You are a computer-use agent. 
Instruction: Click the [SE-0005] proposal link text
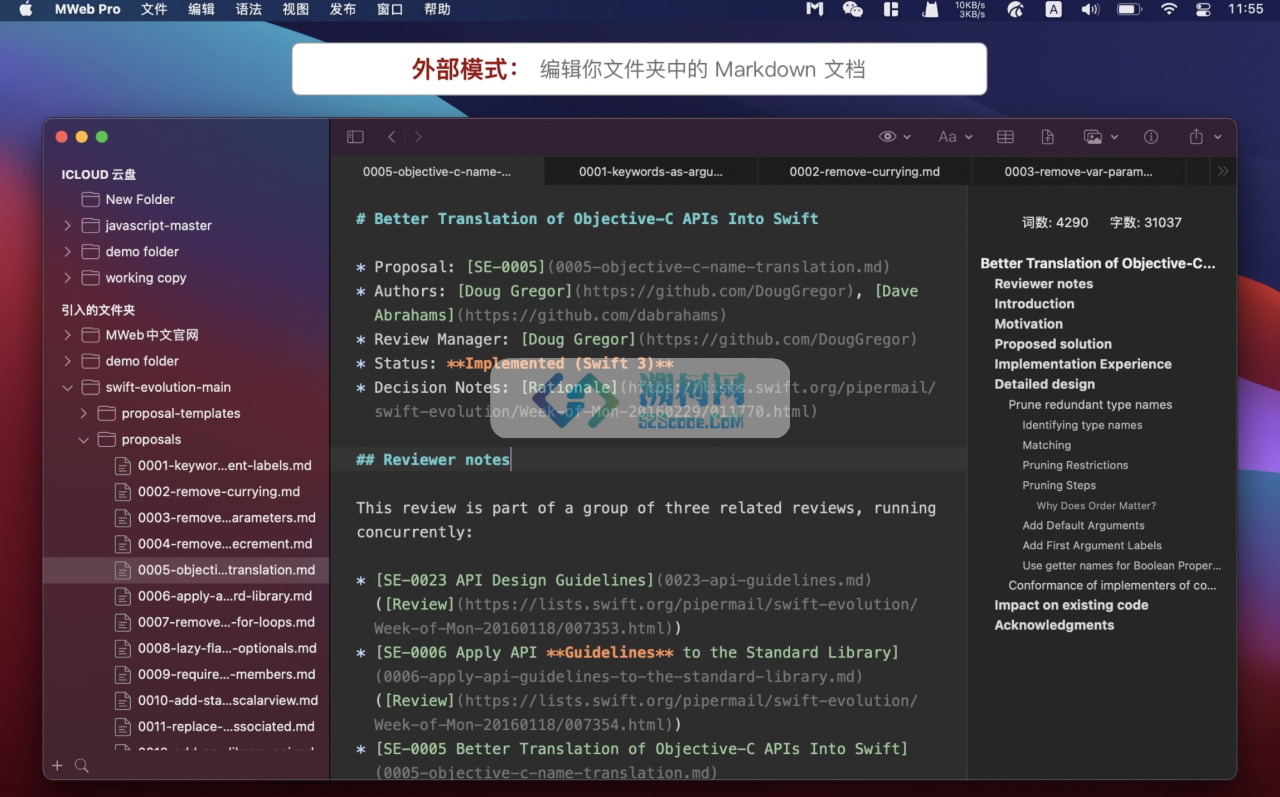(506, 267)
